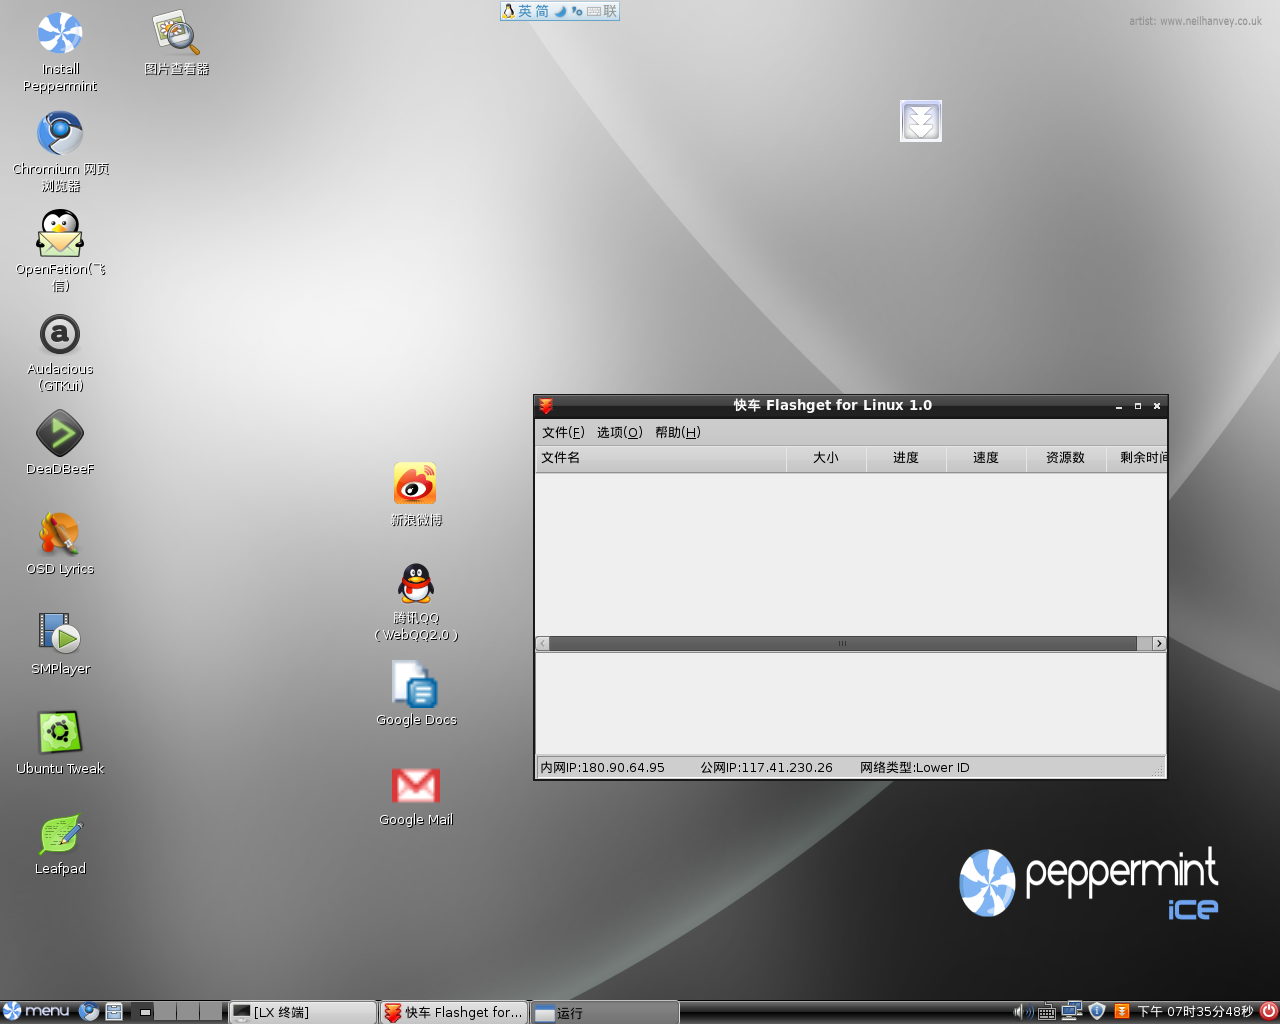Open the file manager from the taskbar quick launch
The width and height of the screenshot is (1280, 1024).
pos(114,1012)
